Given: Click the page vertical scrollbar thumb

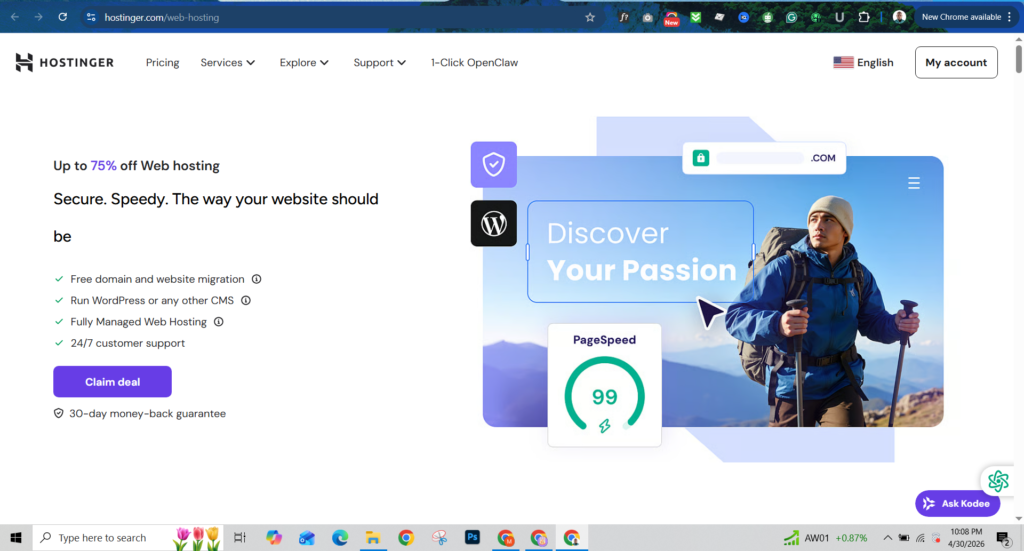Looking at the screenshot, I should pos(1019,59).
